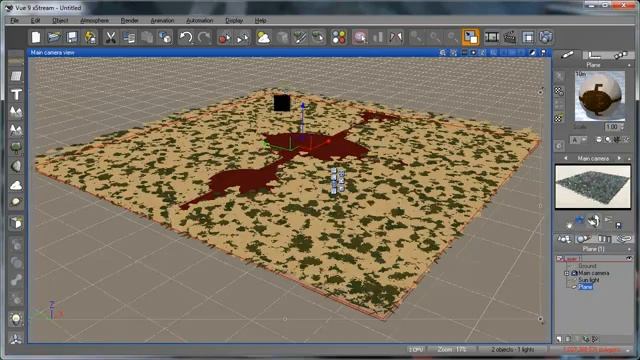Collapse the Plane material panel
Image resolution: width=640 pixels, height=360 pixels.
pyautogui.click(x=629, y=65)
